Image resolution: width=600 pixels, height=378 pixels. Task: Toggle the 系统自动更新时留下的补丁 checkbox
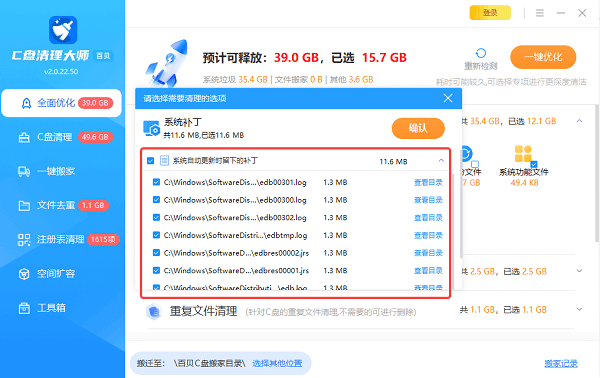[x=150, y=161]
